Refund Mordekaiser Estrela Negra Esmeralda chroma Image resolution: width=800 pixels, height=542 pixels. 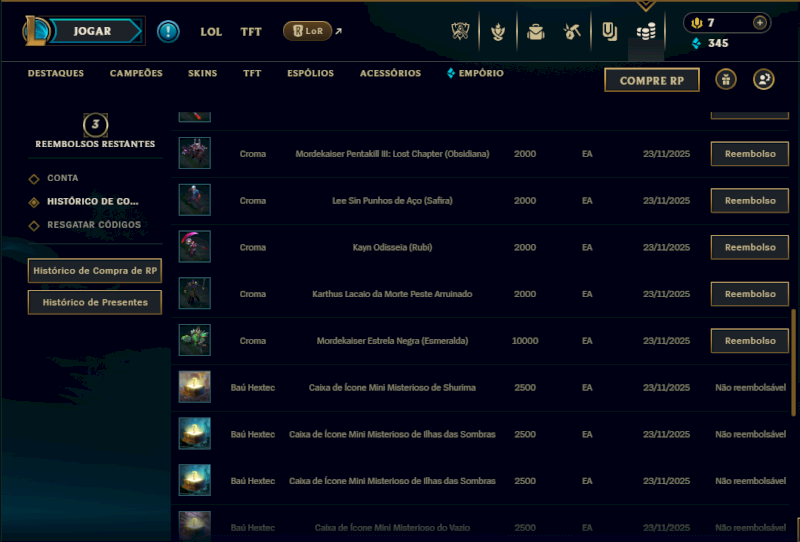[749, 341]
